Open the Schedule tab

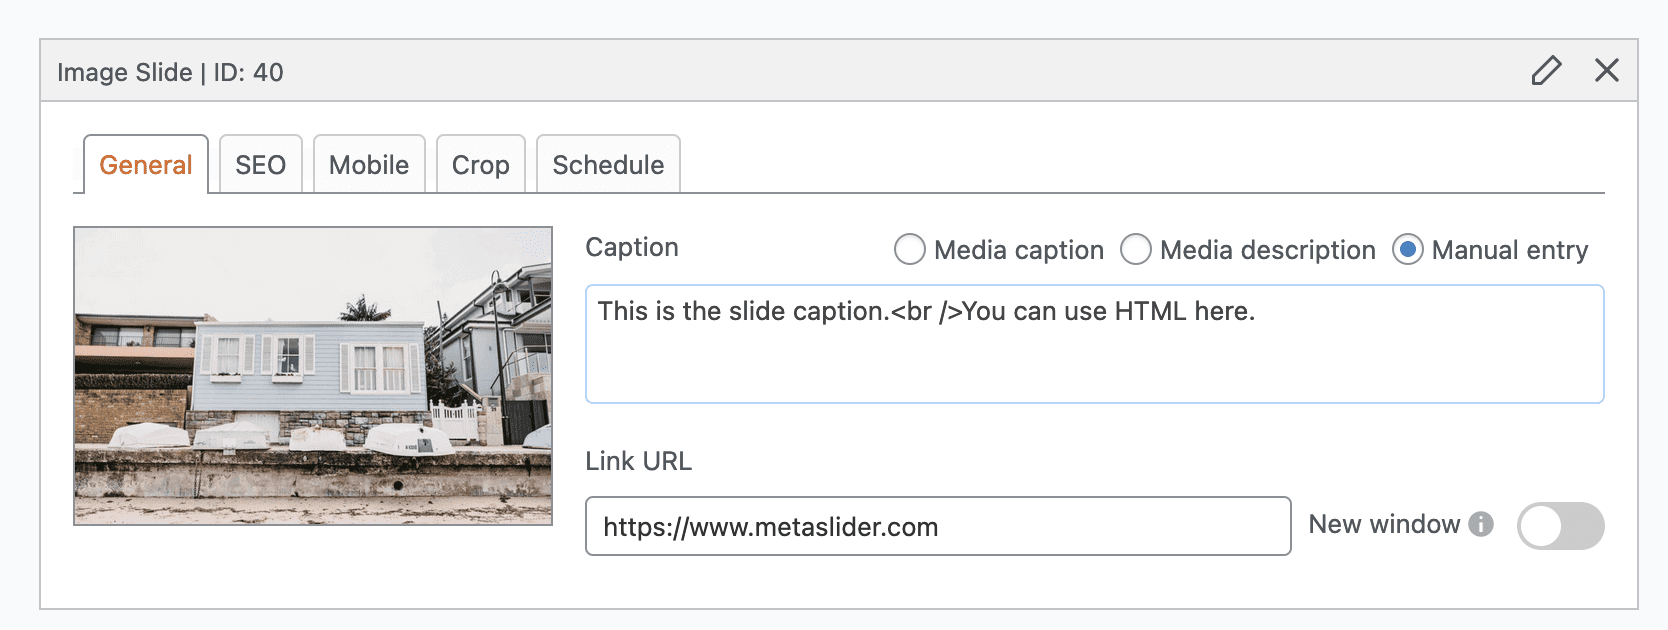tap(608, 164)
